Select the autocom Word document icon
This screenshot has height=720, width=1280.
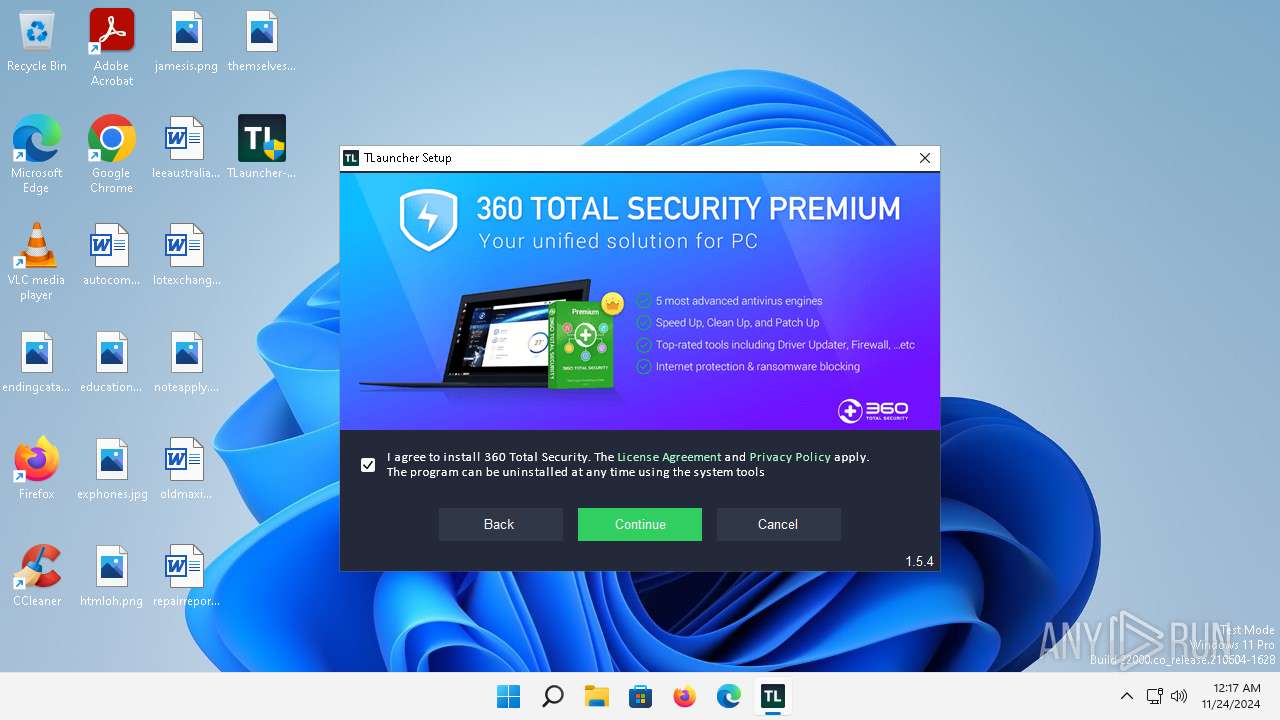[112, 256]
